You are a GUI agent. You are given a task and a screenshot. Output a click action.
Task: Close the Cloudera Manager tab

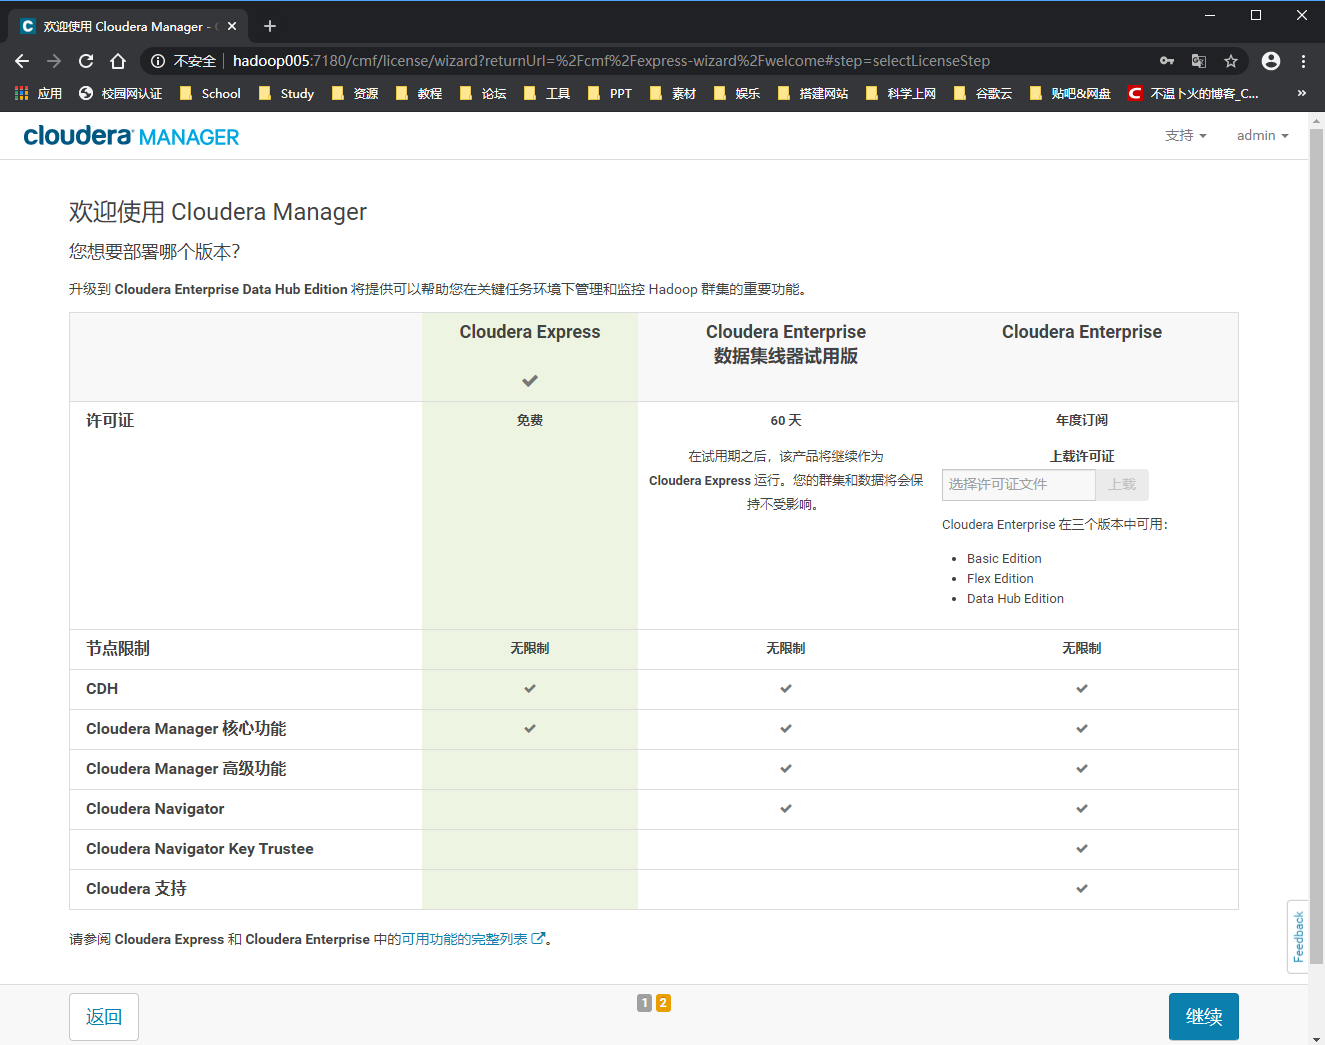coord(232,26)
